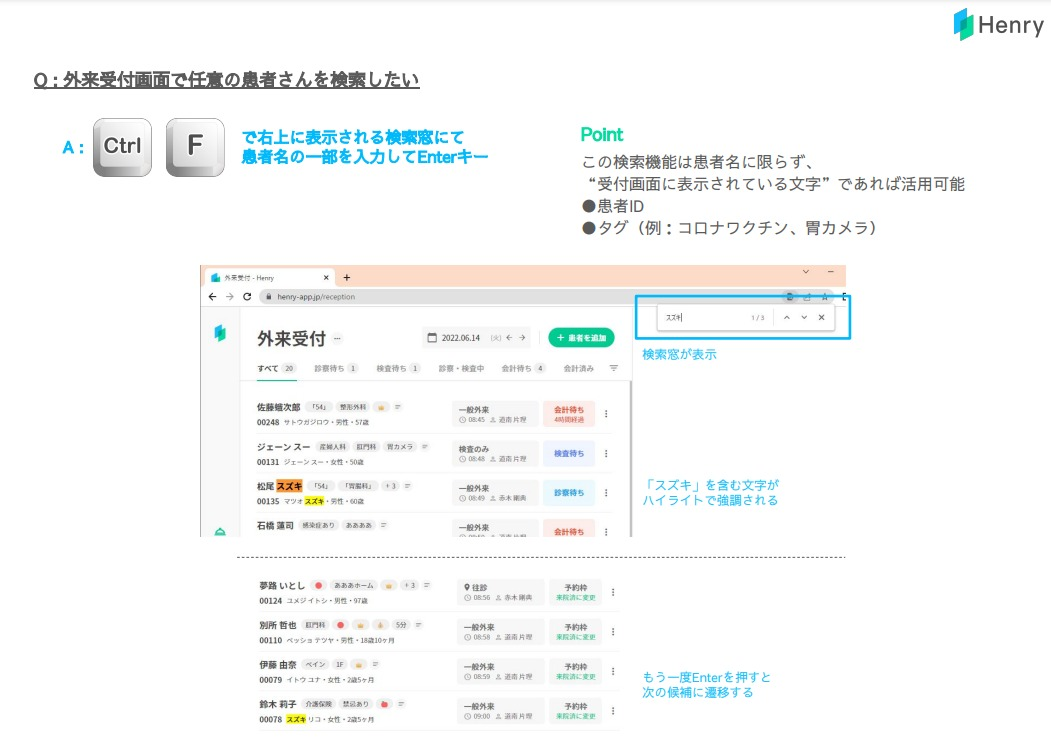Click the 胃カメラ tag on ジェーン スー
The height and width of the screenshot is (741, 1051).
tap(400, 446)
